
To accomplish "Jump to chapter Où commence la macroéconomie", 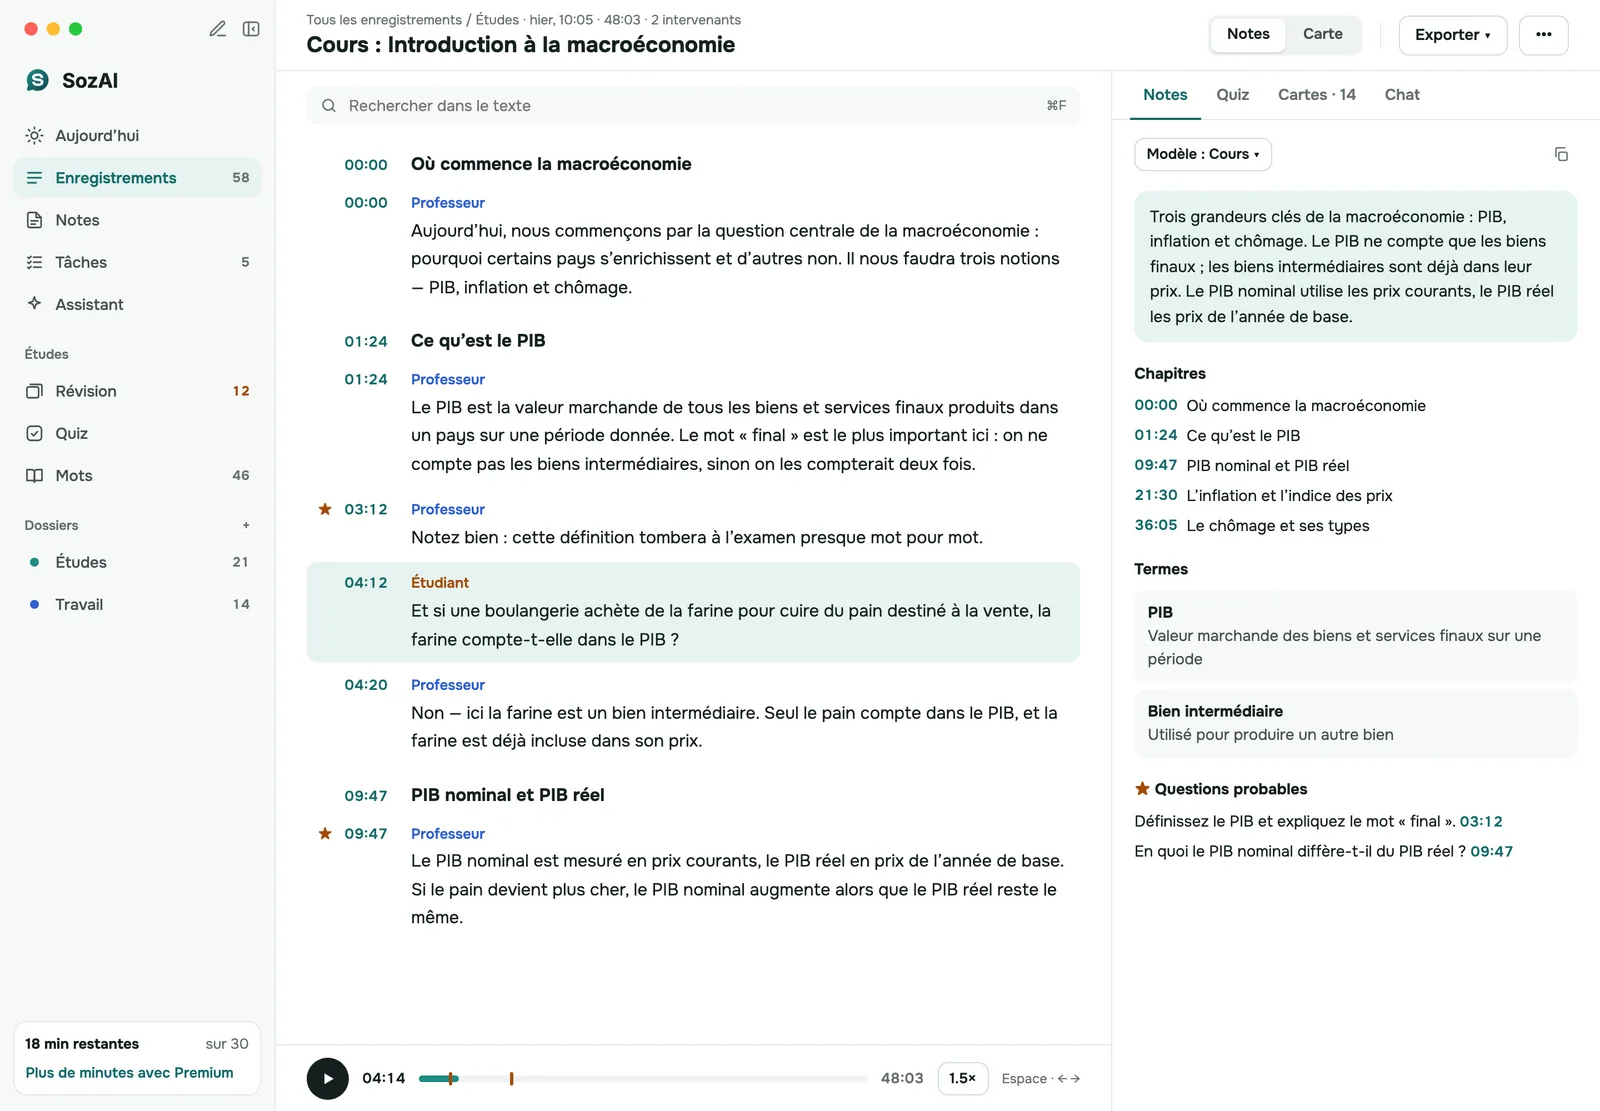I will [x=1280, y=406].
